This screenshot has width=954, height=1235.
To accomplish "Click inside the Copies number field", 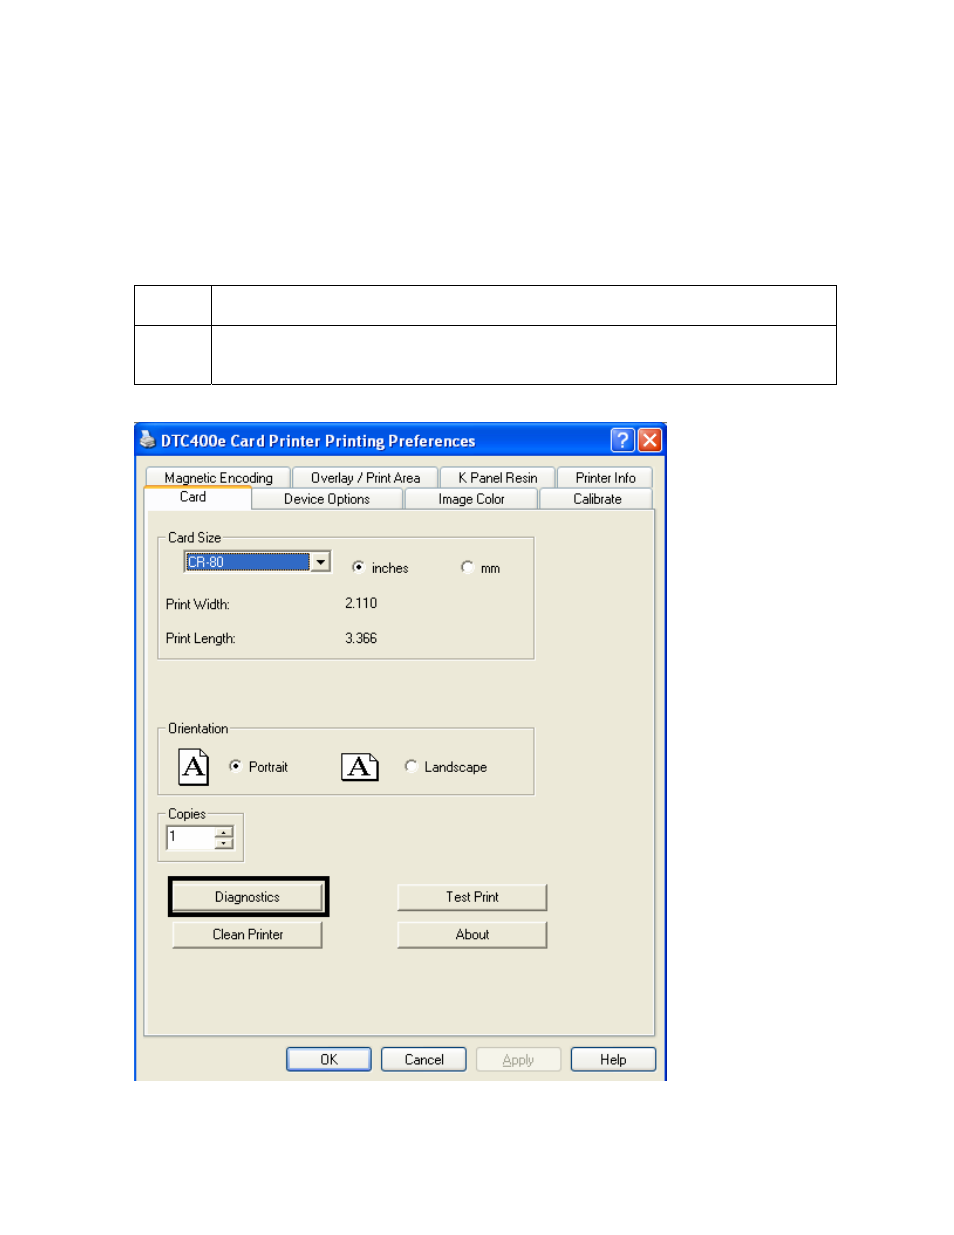I will 190,838.
